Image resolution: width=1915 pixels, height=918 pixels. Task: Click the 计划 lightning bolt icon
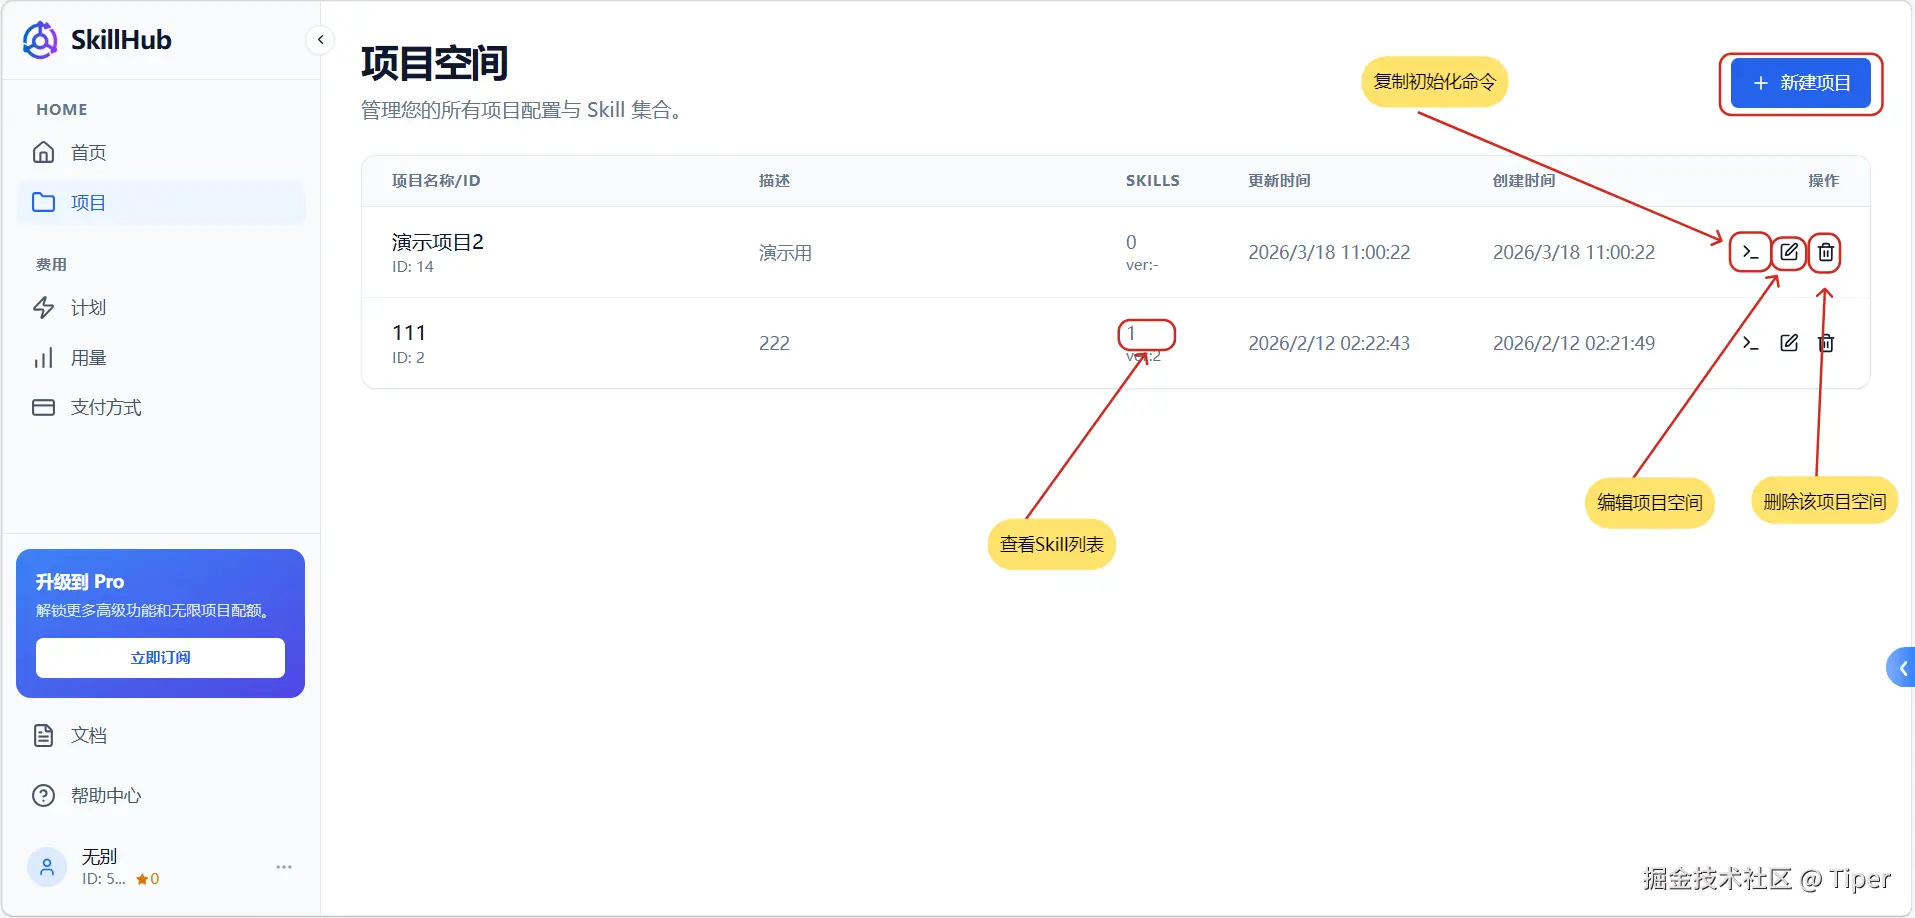[43, 307]
